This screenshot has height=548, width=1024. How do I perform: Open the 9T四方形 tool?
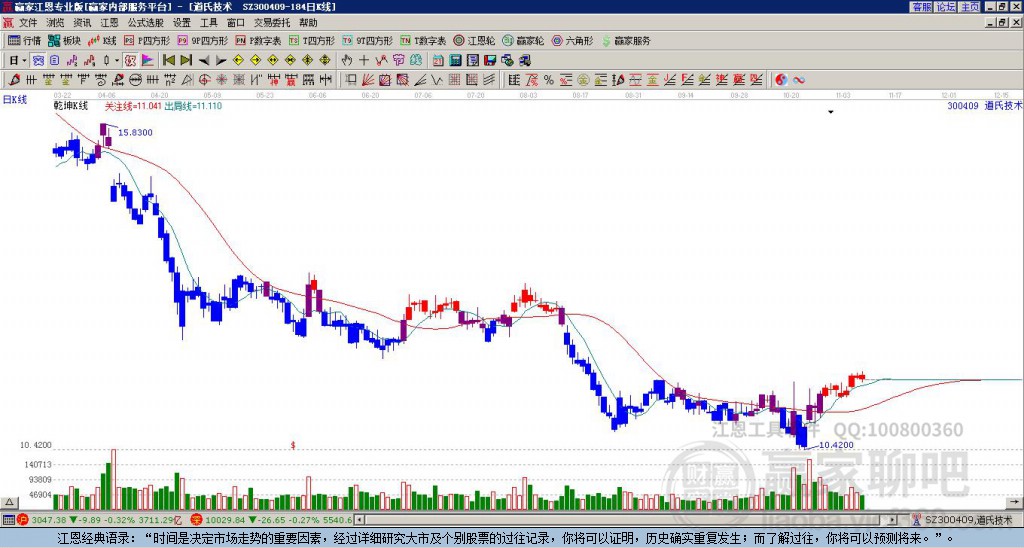click(x=368, y=40)
